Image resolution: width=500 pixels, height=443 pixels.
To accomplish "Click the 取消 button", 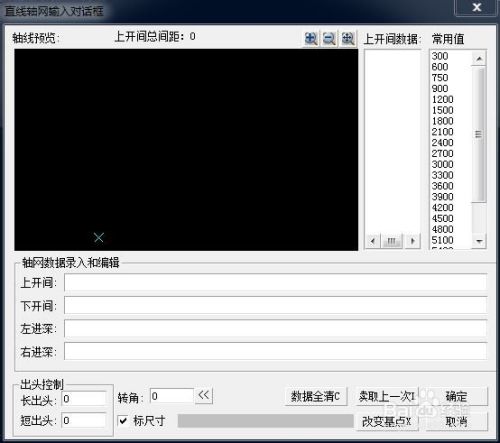I will [x=456, y=422].
